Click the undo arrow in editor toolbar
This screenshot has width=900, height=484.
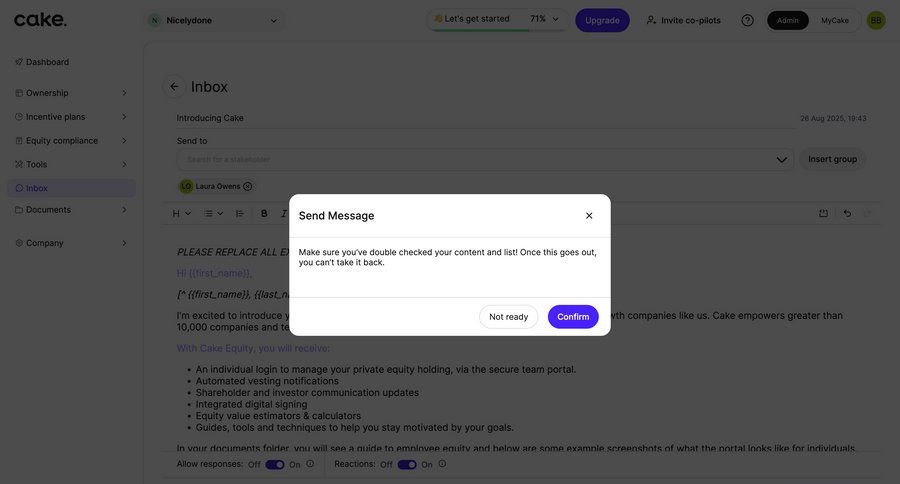(847, 213)
